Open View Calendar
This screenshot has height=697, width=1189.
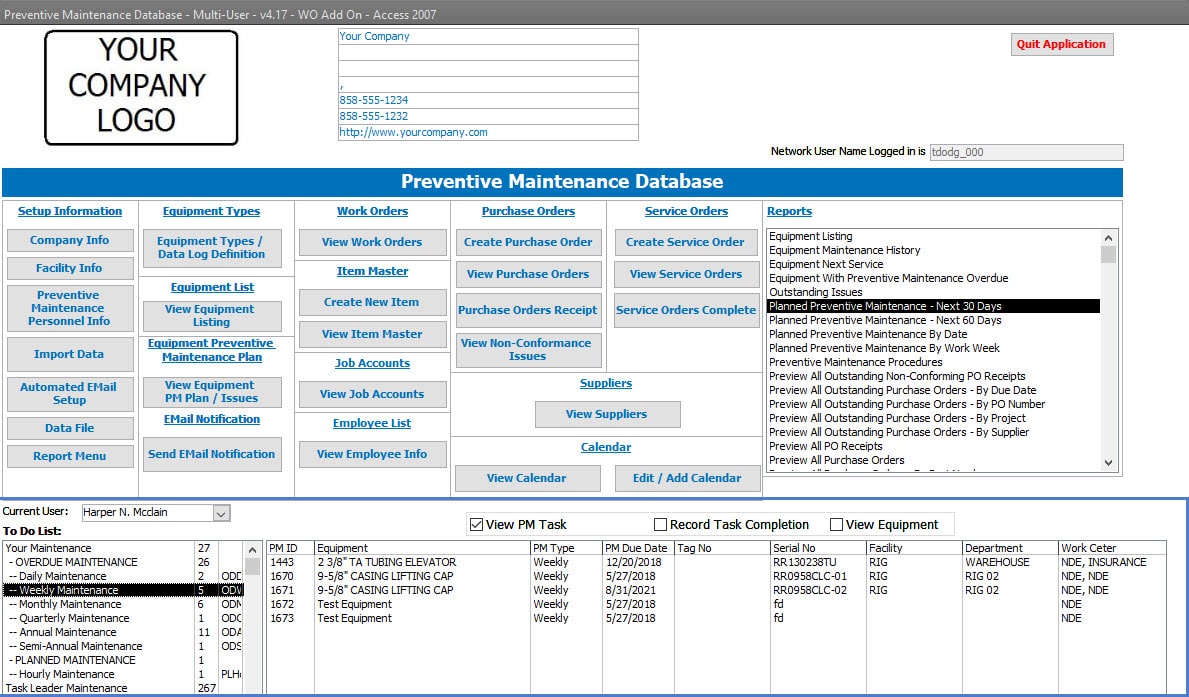coord(527,478)
